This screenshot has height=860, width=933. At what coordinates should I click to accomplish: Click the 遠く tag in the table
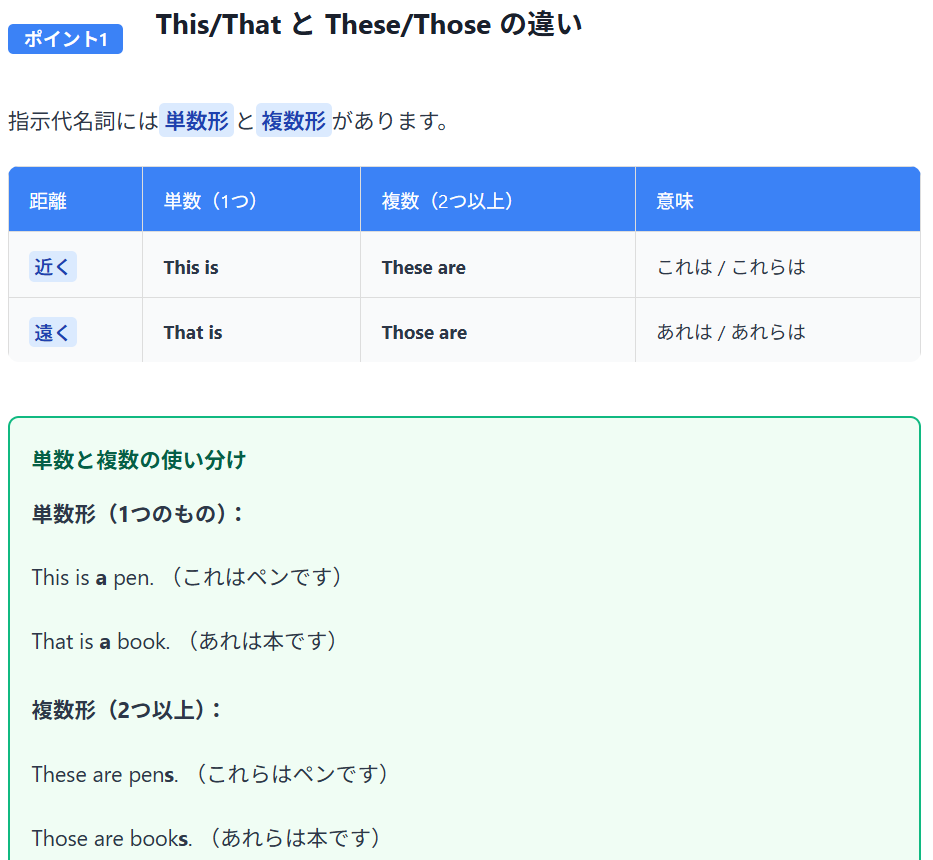tap(53, 332)
